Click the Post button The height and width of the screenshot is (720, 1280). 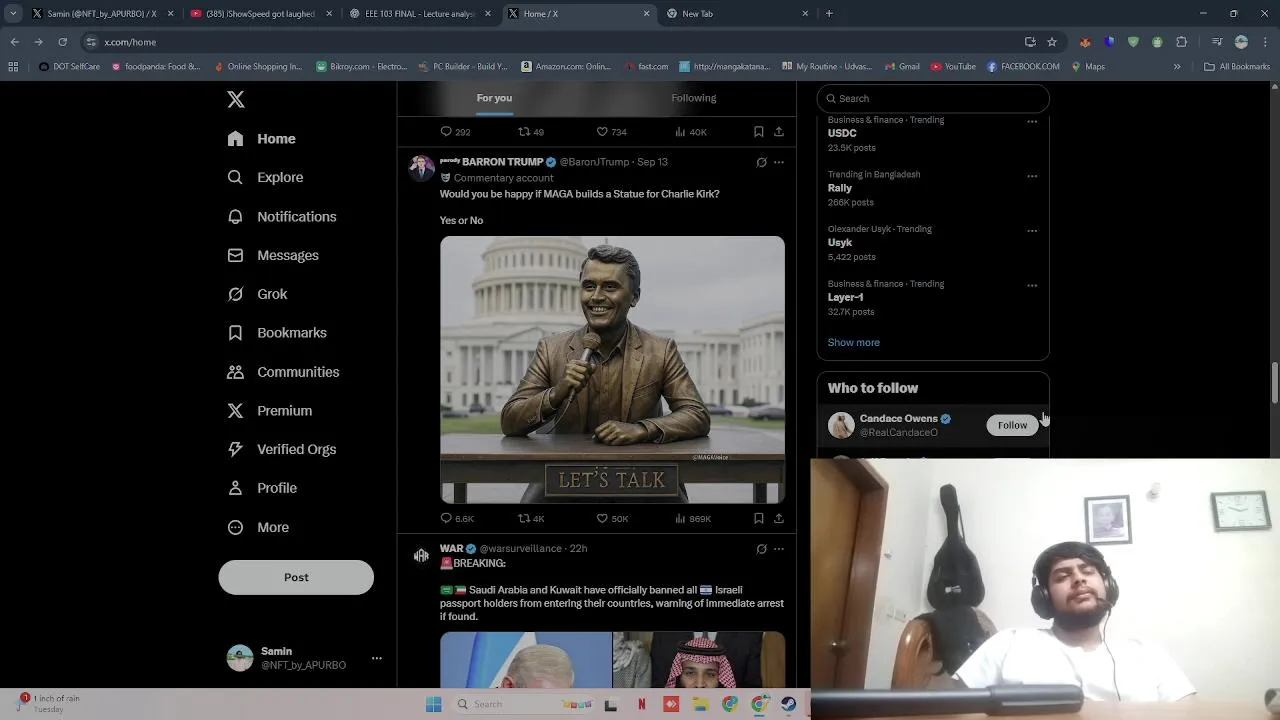coord(296,577)
